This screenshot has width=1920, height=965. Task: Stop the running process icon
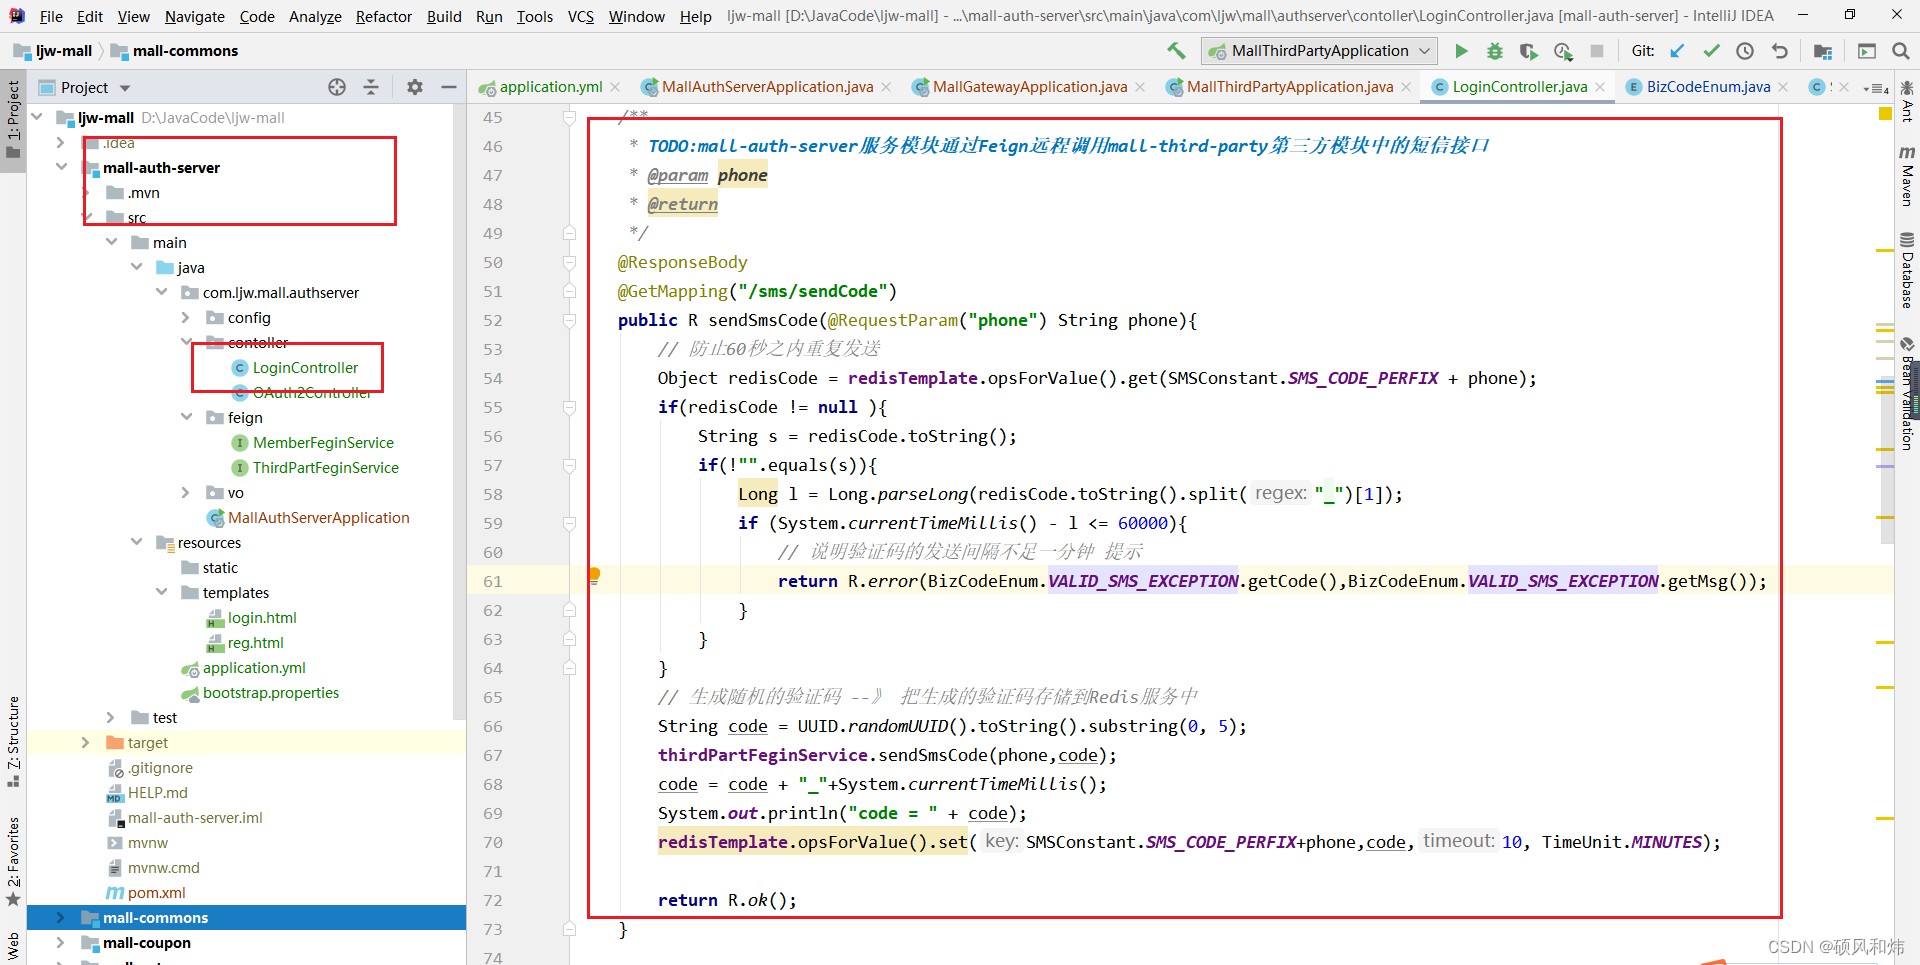click(1597, 51)
